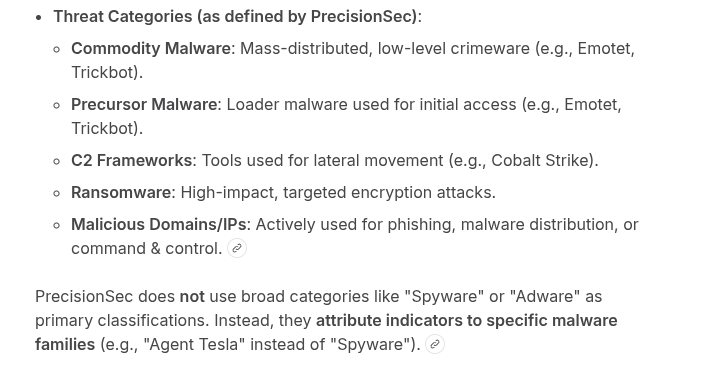Click the phrase "Loader malware used for initial access"
Screen dimensions: 703x365
(x=371, y=104)
